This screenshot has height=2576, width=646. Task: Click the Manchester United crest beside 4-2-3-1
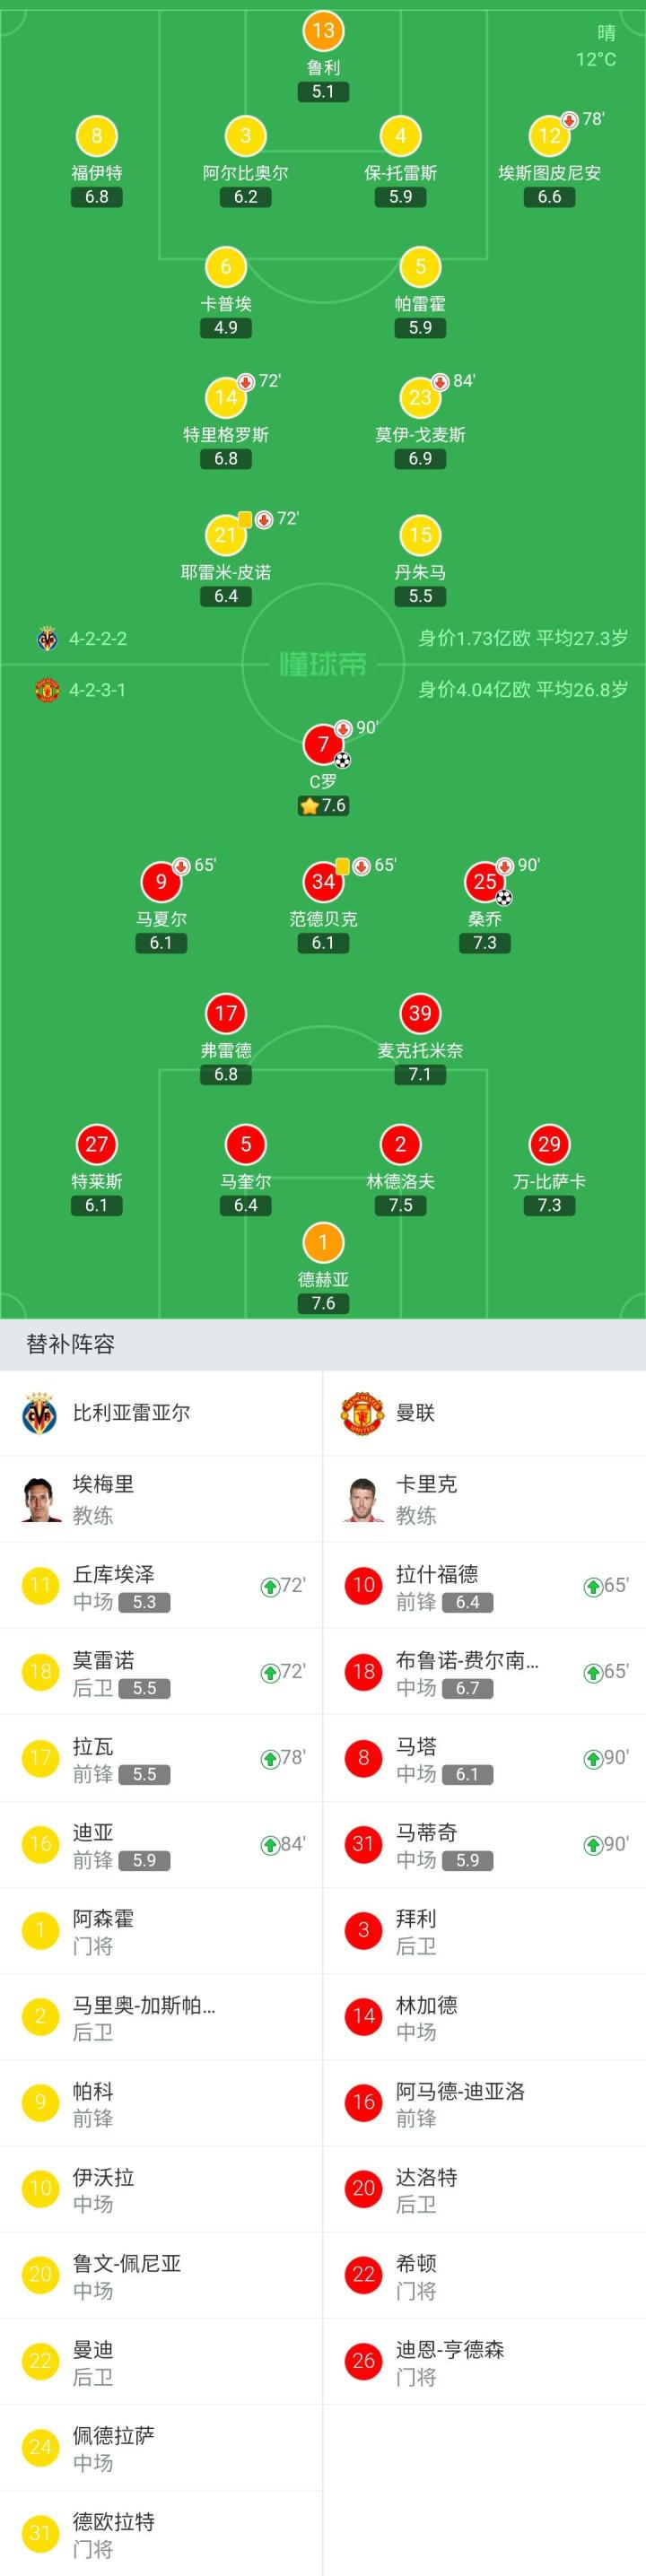tap(47, 690)
